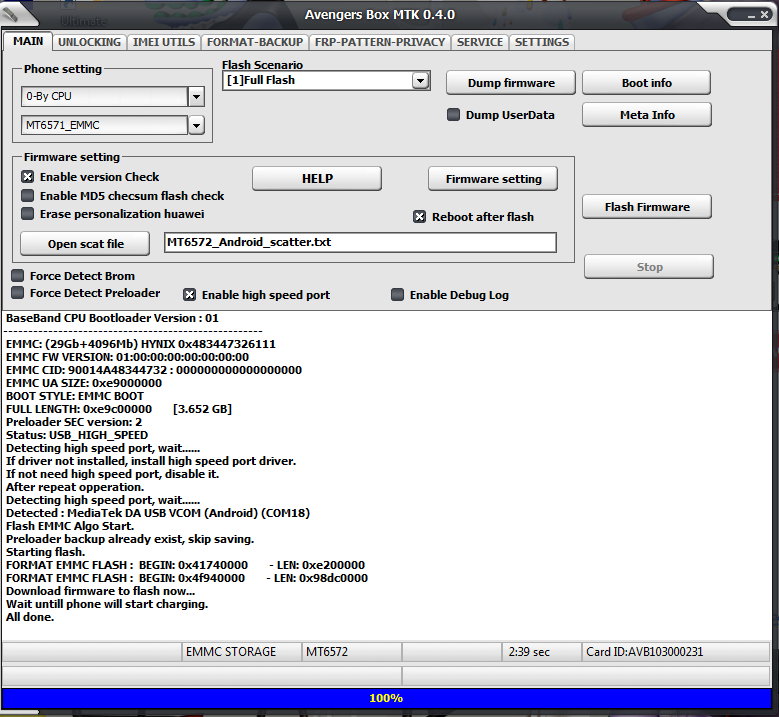Screen dimensions: 779x717
Task: Go to the FORMAT-BACKUP tab
Action: [x=255, y=42]
